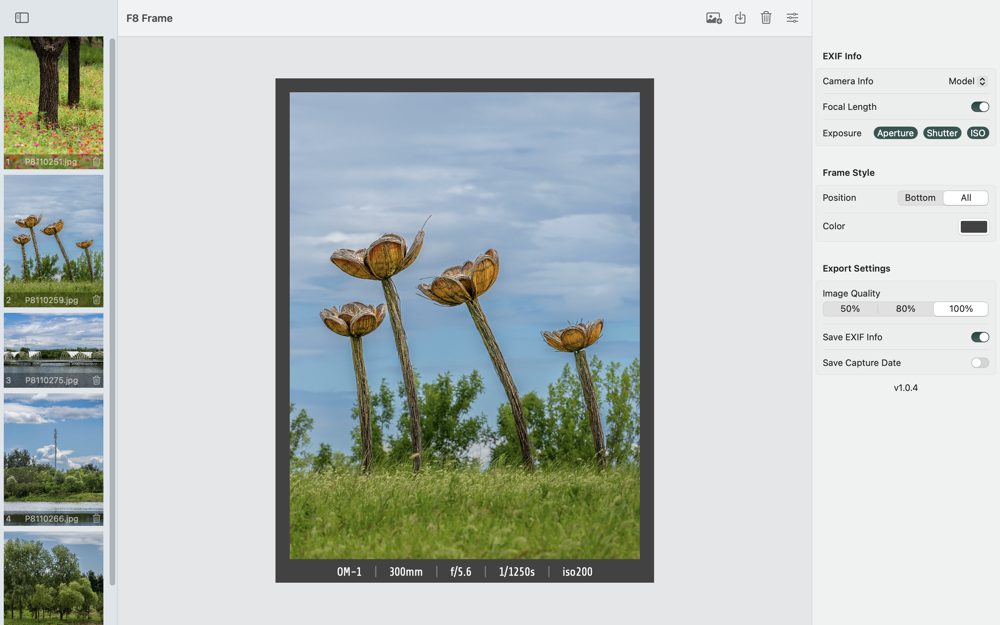Click the Export Settings section heading
Screen dimensions: 1000x625
click(x=856, y=268)
